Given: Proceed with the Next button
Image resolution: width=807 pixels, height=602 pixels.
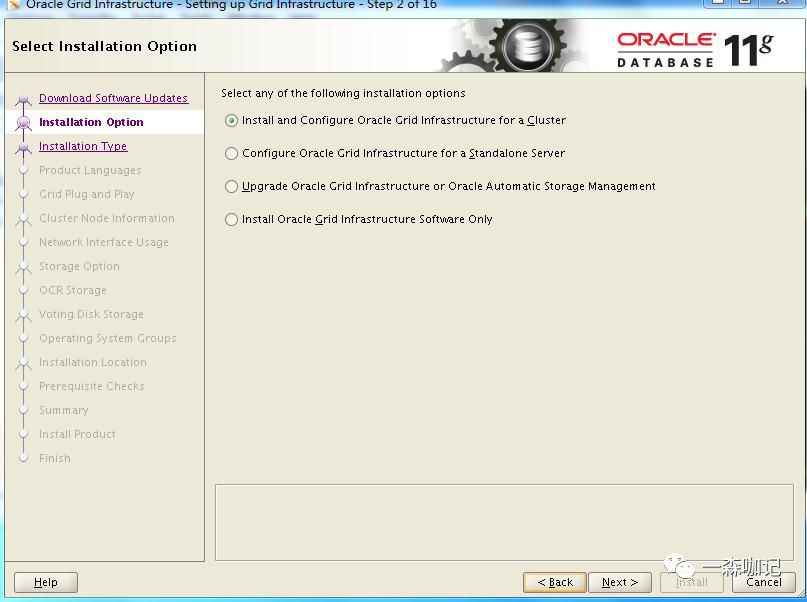Looking at the screenshot, I should tap(620, 582).
